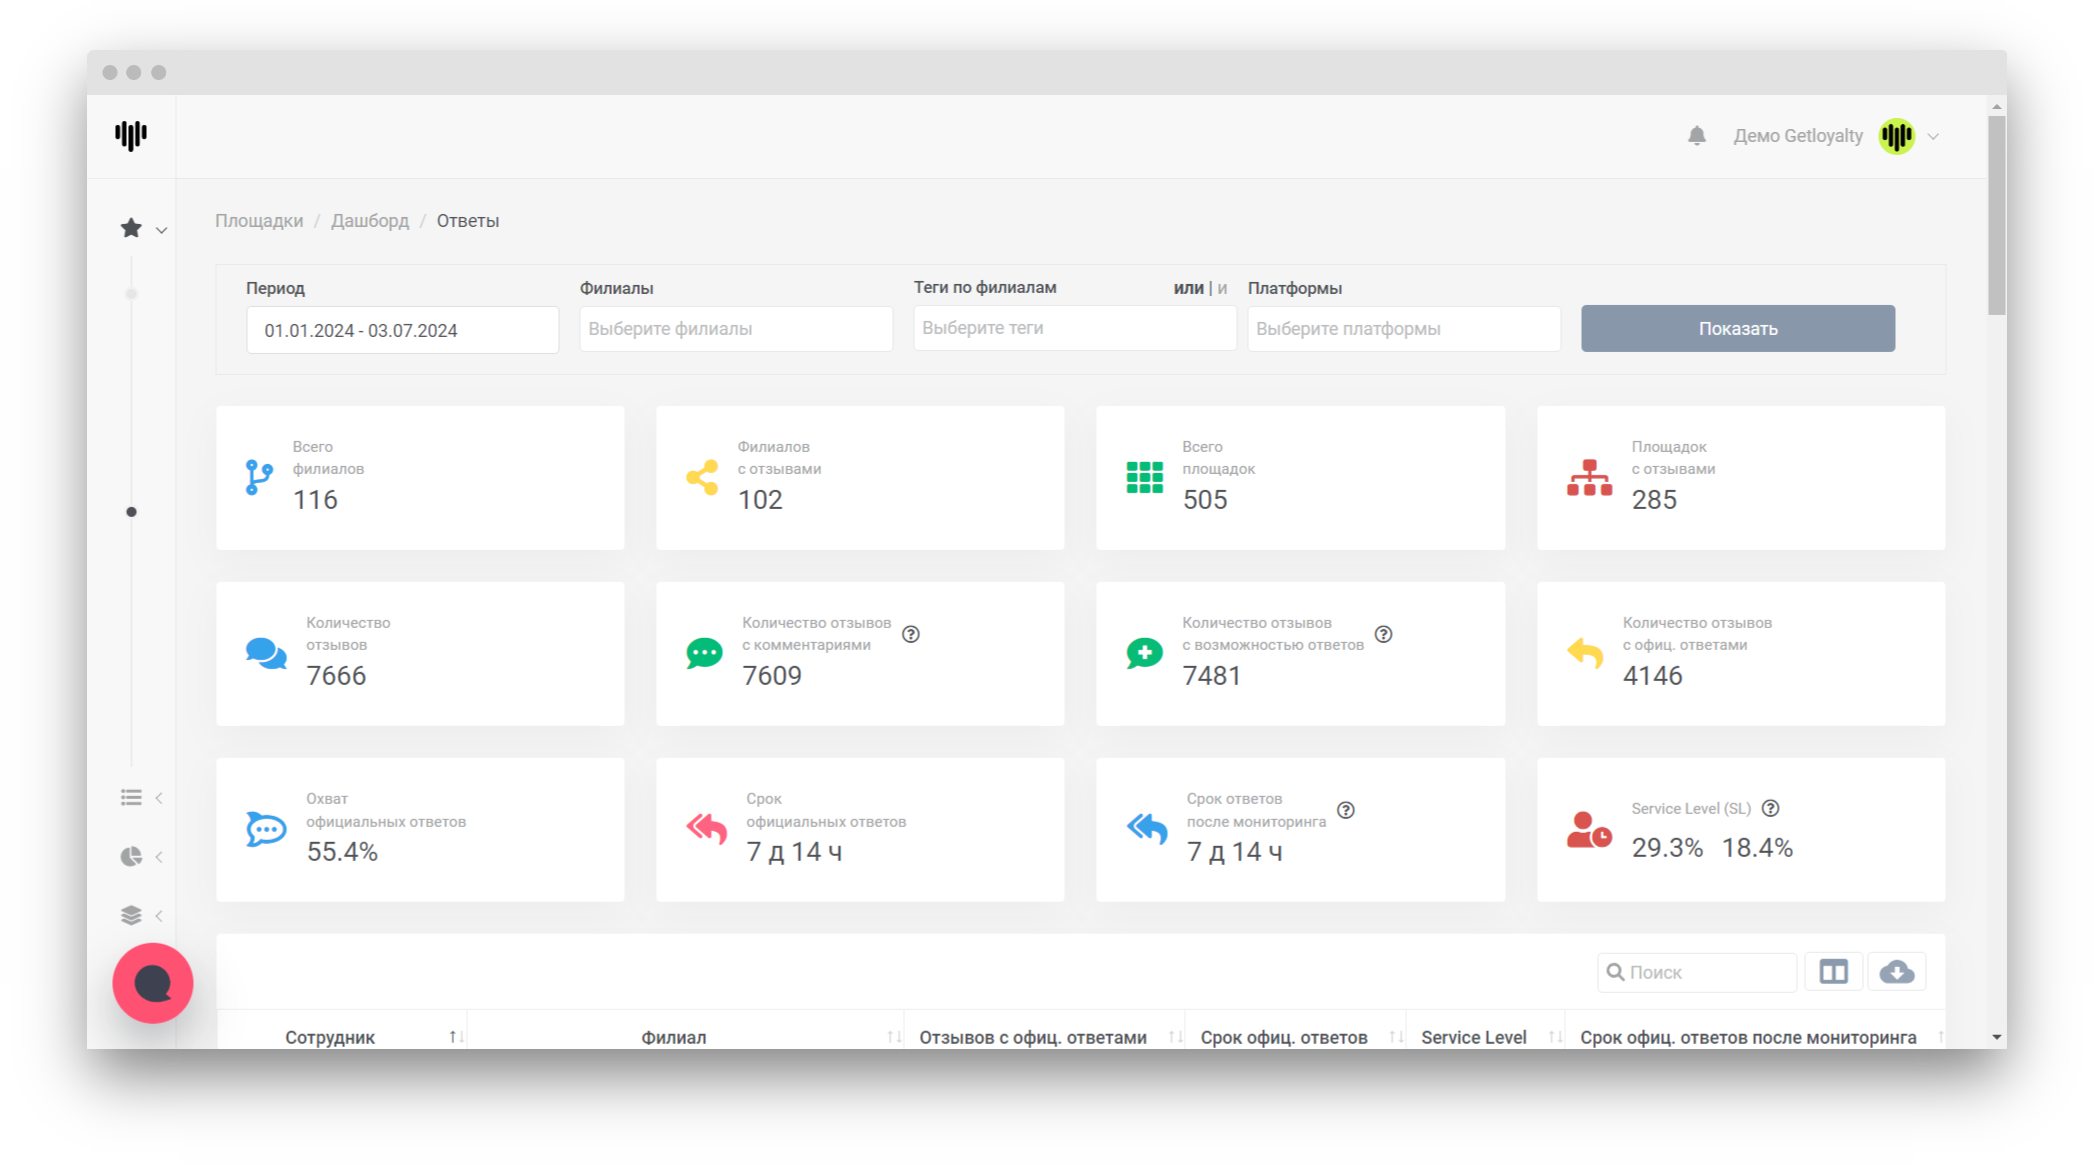Viewport: 2095px width, 1173px height.
Task: Switch the tag filter mode to 'или'
Action: click(1188, 288)
